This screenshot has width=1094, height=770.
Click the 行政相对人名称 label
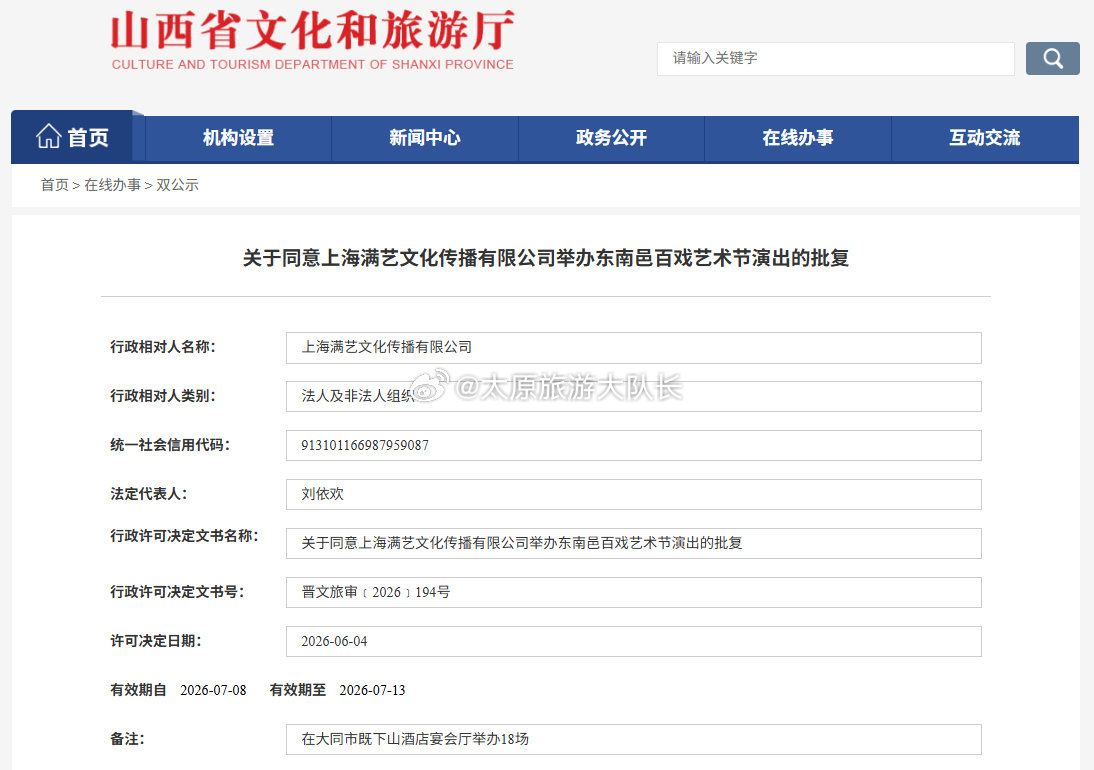163,347
